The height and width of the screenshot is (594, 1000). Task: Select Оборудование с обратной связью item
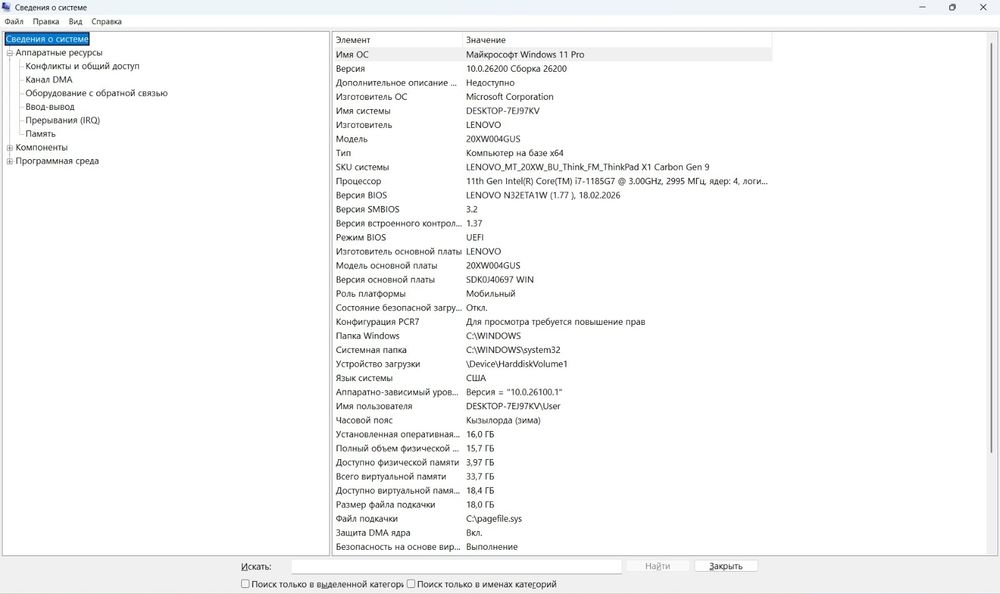[96, 93]
